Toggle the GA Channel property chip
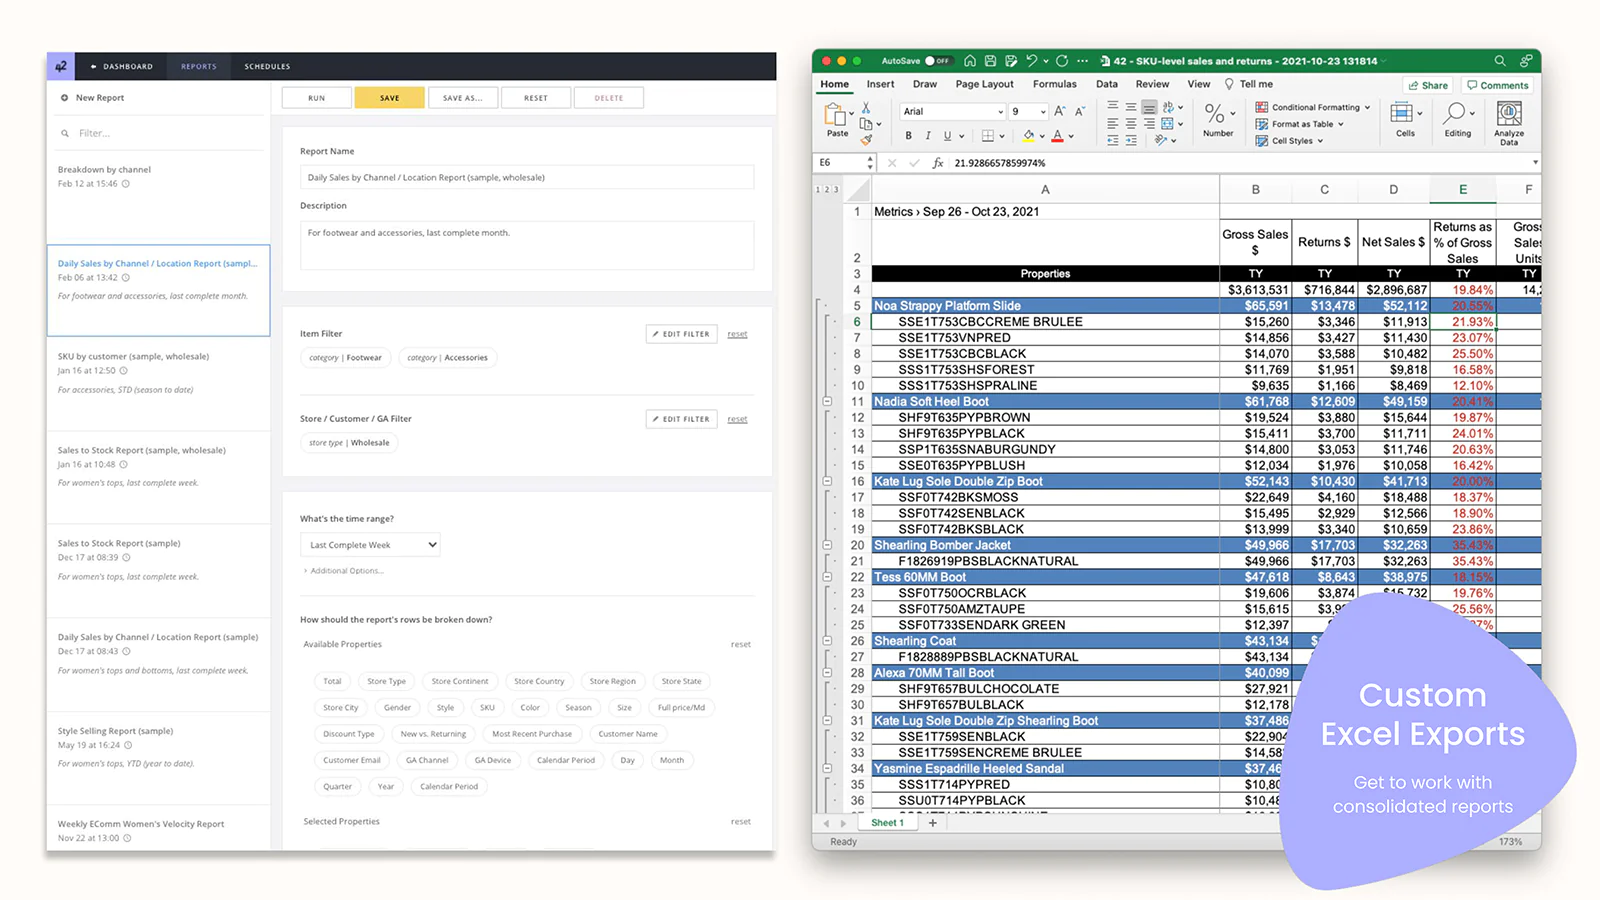Viewport: 1600px width, 900px height. click(x=427, y=760)
